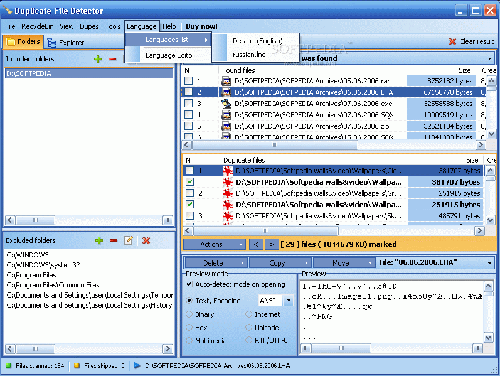Select the Multimedia preview mode
Screen dimensions: 500x376
pyautogui.click(x=189, y=340)
